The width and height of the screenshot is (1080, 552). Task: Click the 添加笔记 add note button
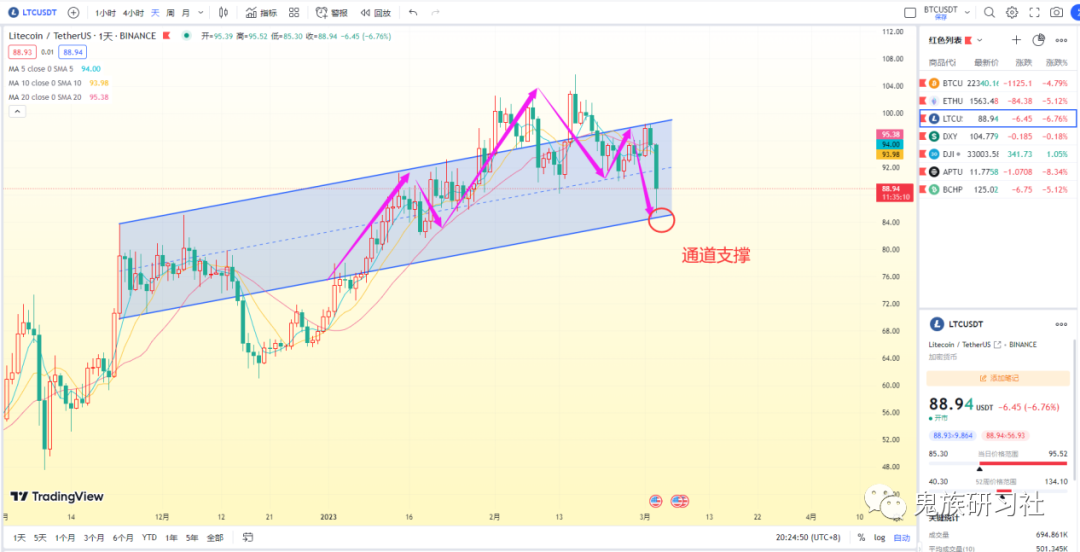click(997, 378)
